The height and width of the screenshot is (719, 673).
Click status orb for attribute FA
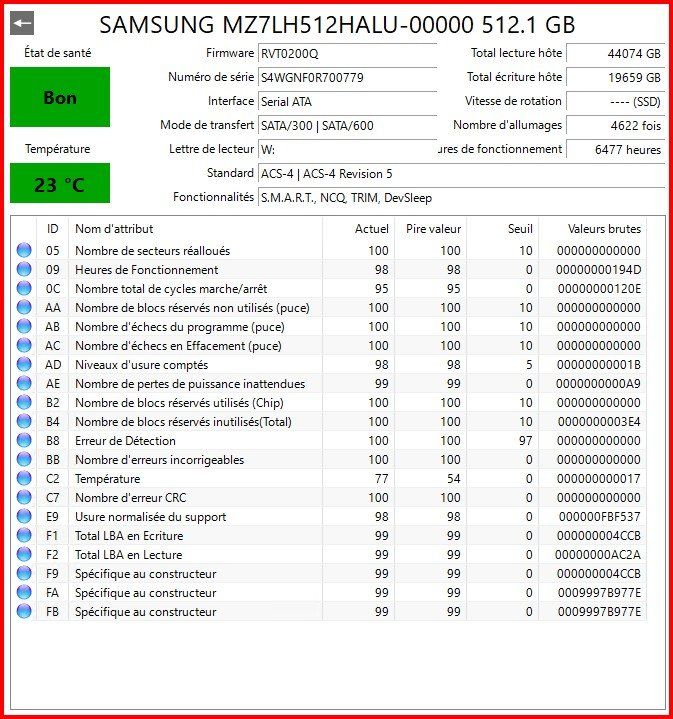(x=24, y=593)
